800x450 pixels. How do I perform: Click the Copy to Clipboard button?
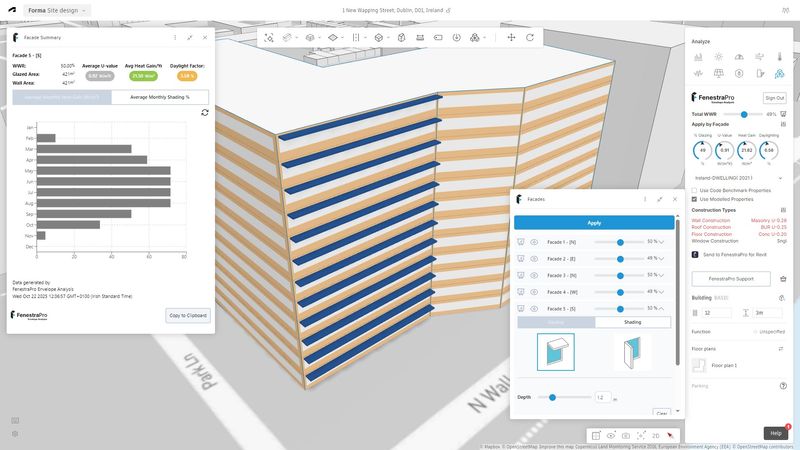pos(188,316)
